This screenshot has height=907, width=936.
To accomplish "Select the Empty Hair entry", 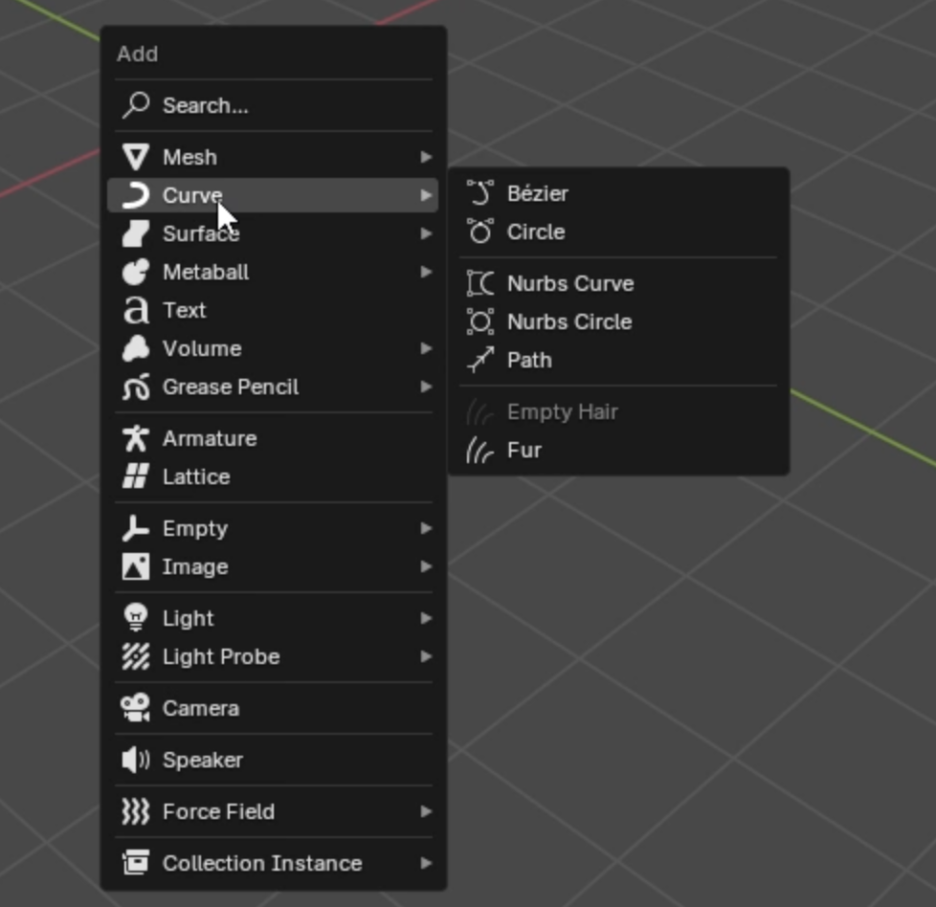I will click(x=618, y=412).
